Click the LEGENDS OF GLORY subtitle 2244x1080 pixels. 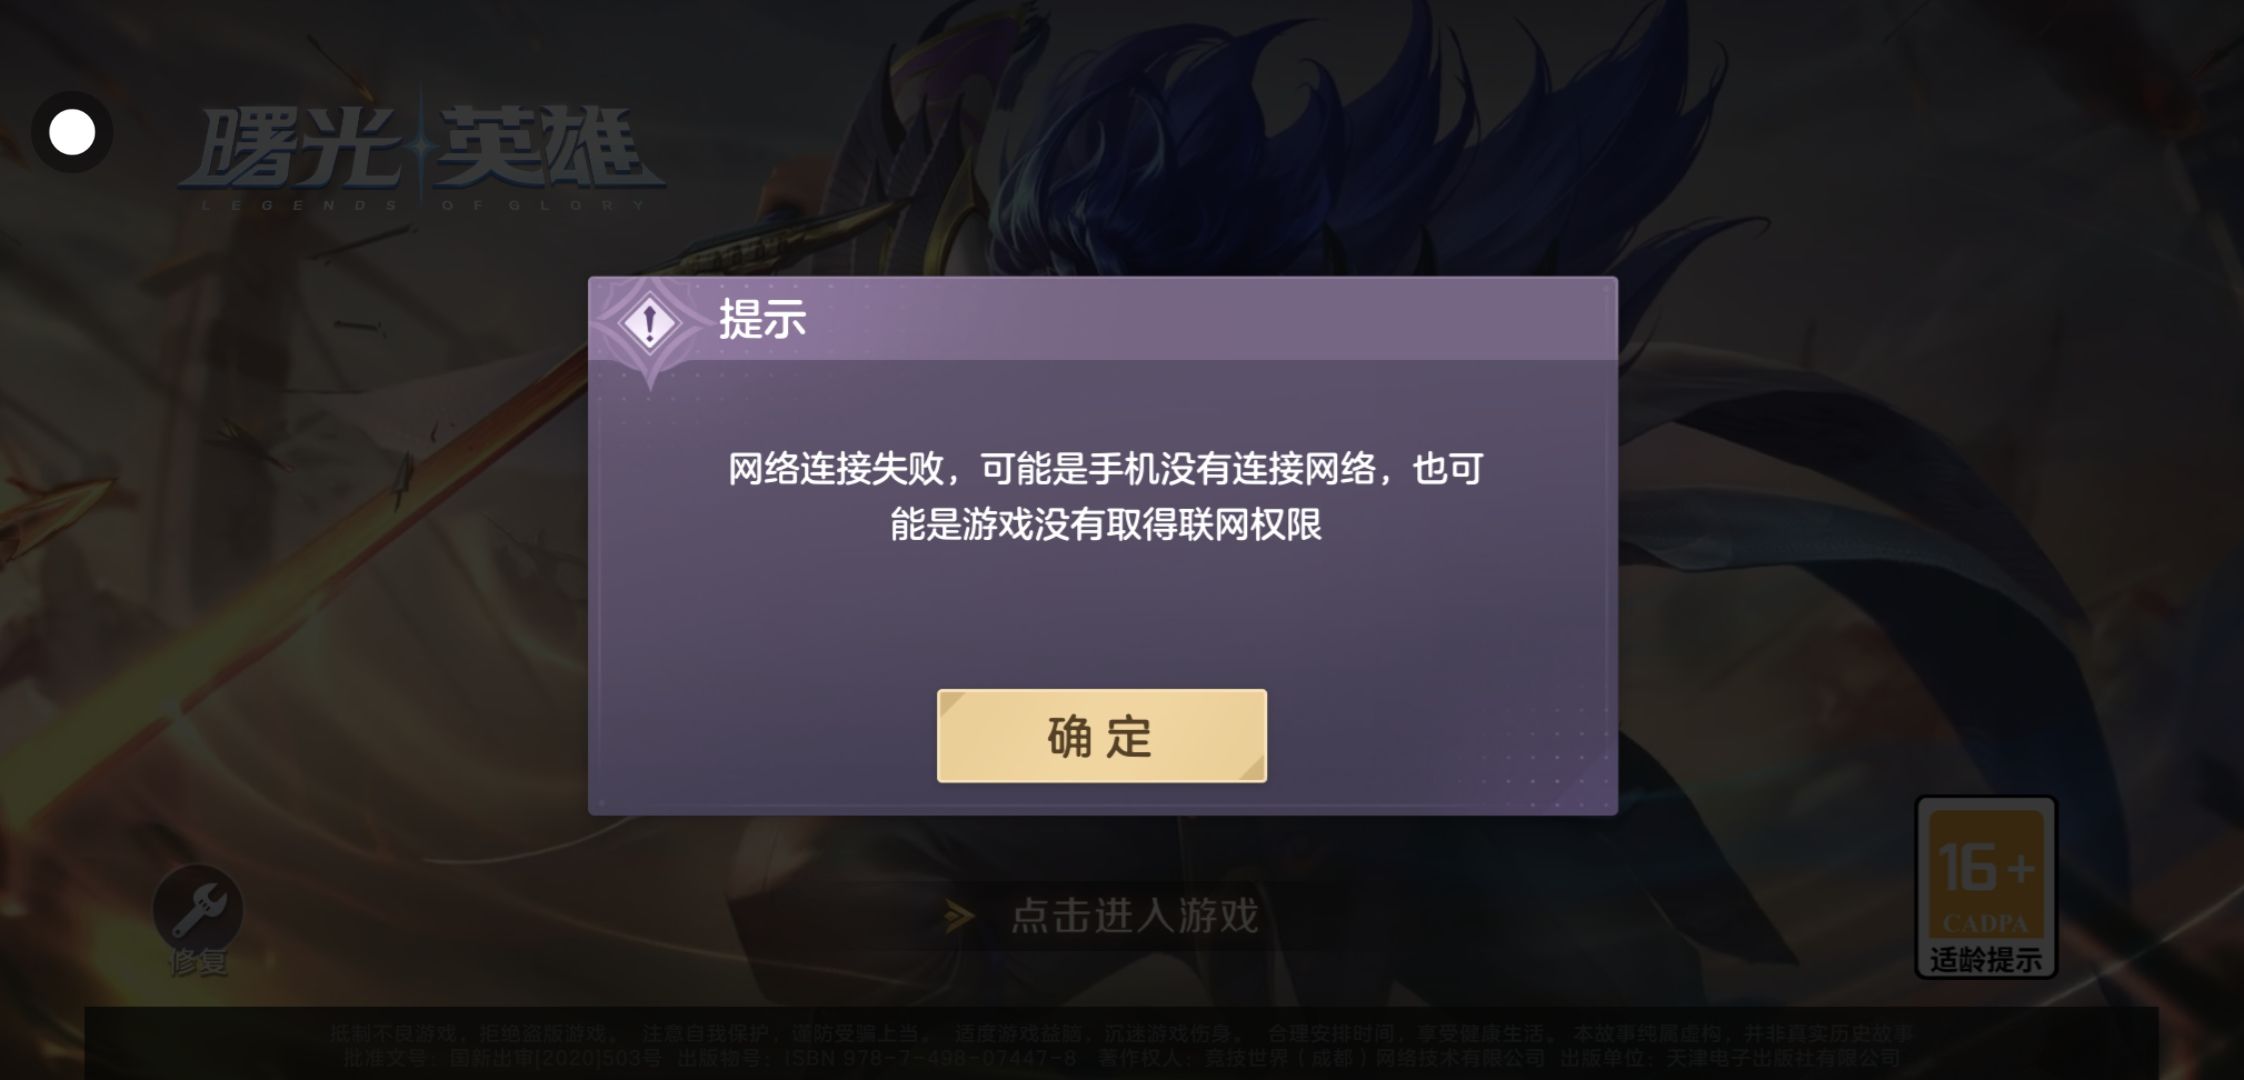pyautogui.click(x=423, y=205)
